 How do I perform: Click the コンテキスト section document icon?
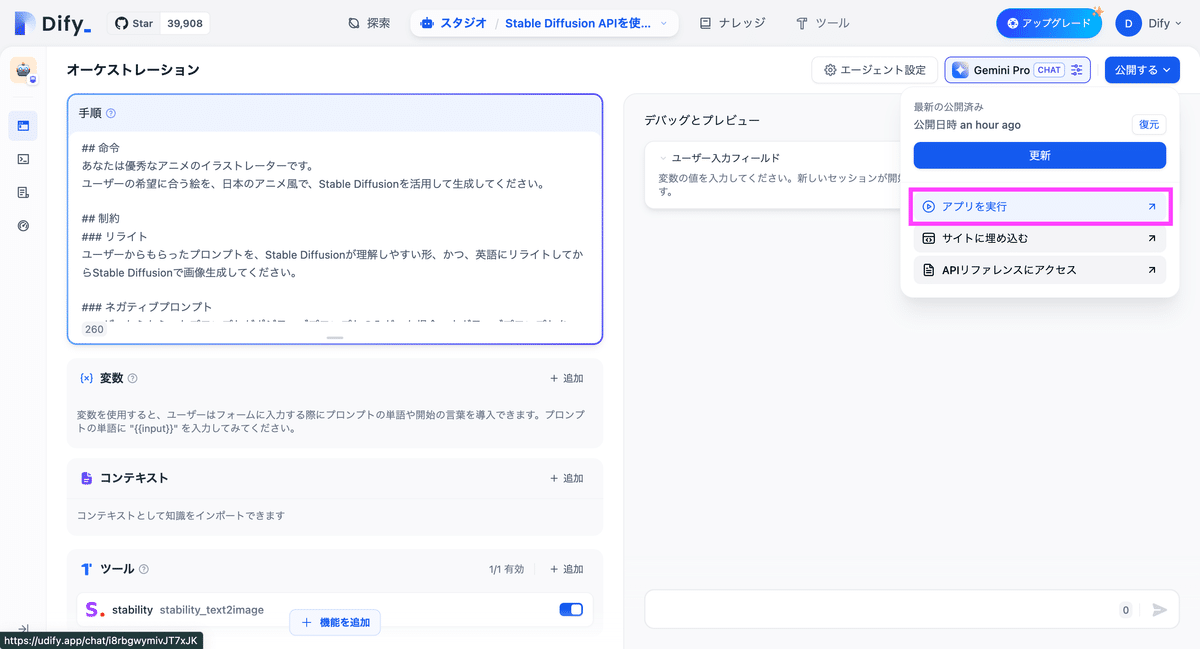pos(86,478)
